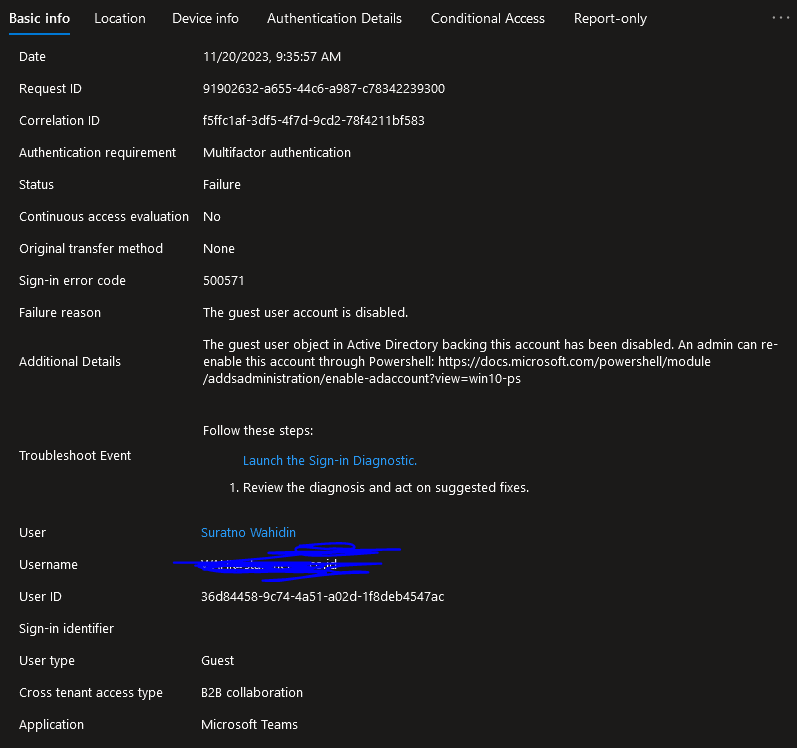Click the Request ID value
This screenshot has height=748, width=797.
click(x=324, y=88)
